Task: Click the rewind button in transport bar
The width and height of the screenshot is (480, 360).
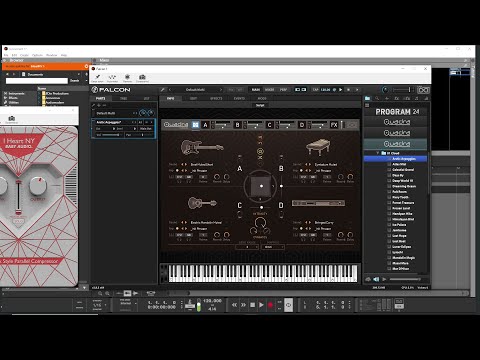Action: (234, 305)
